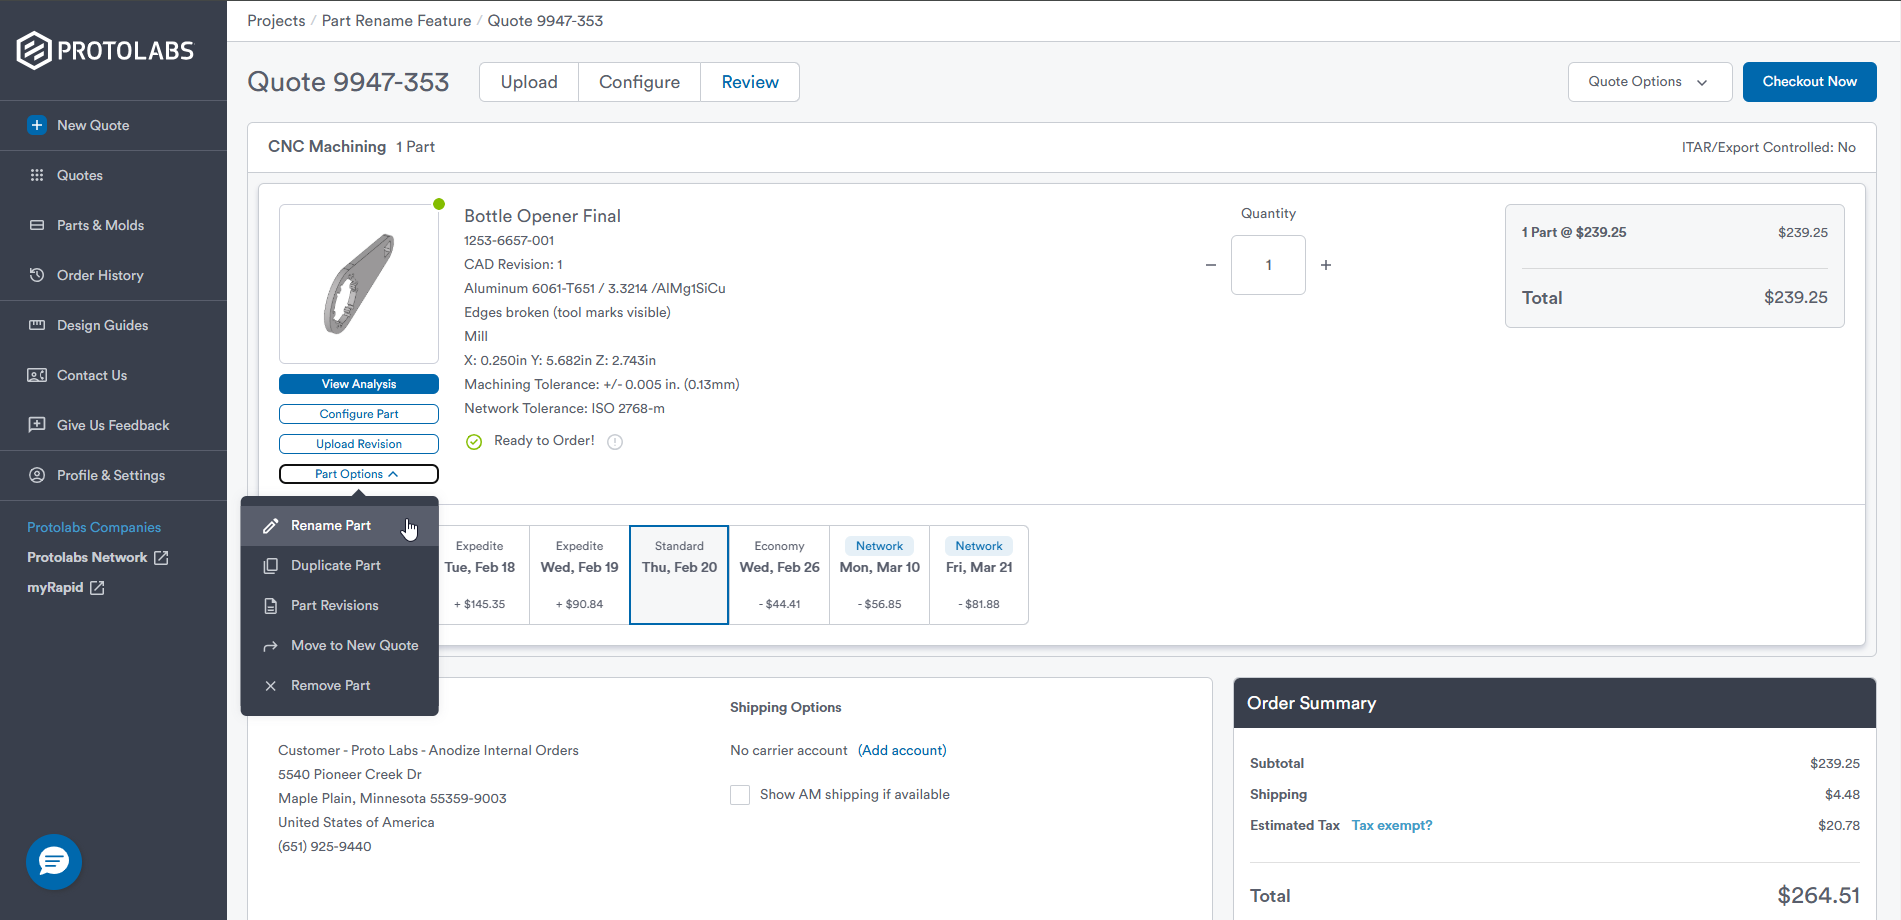Click the Give Us Feedback icon
The image size is (1901, 920).
point(37,425)
